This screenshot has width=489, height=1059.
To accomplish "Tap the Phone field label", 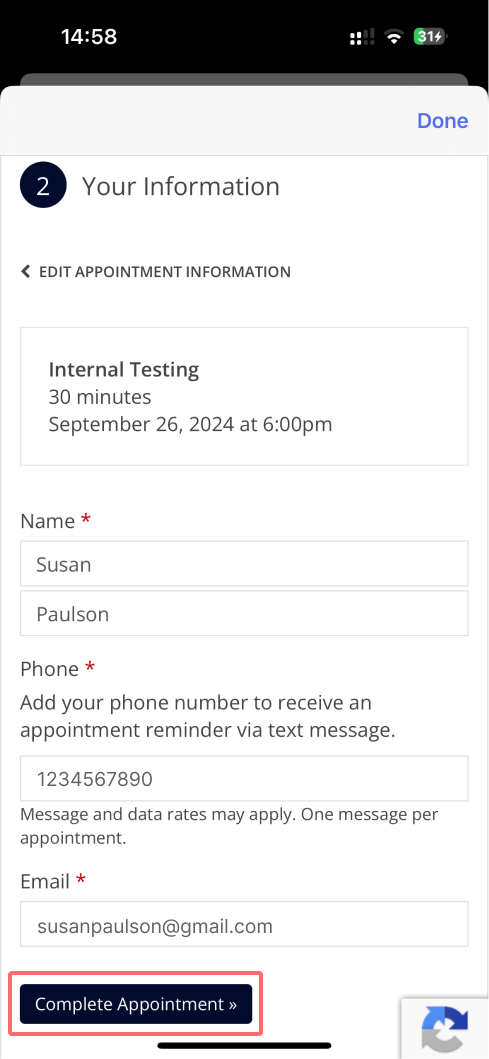I will tap(49, 669).
